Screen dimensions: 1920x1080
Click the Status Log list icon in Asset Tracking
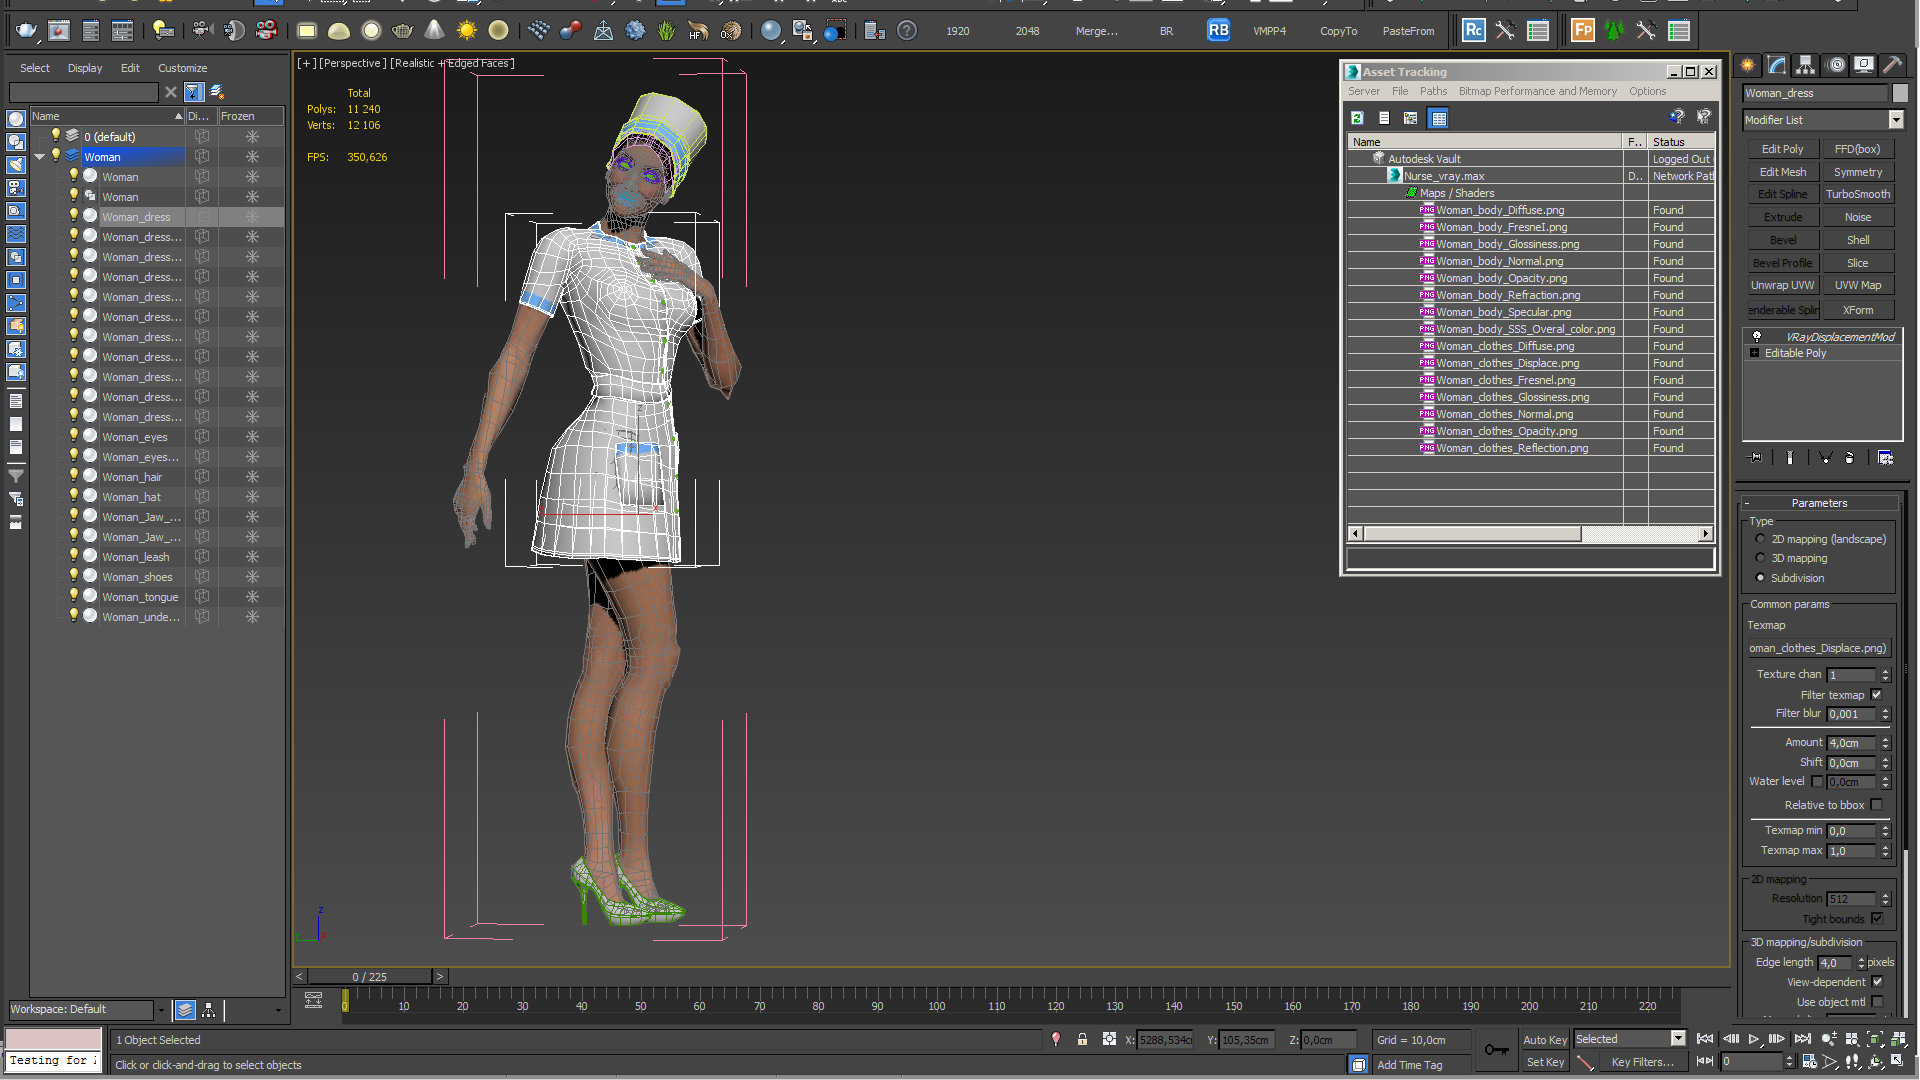tap(1384, 118)
